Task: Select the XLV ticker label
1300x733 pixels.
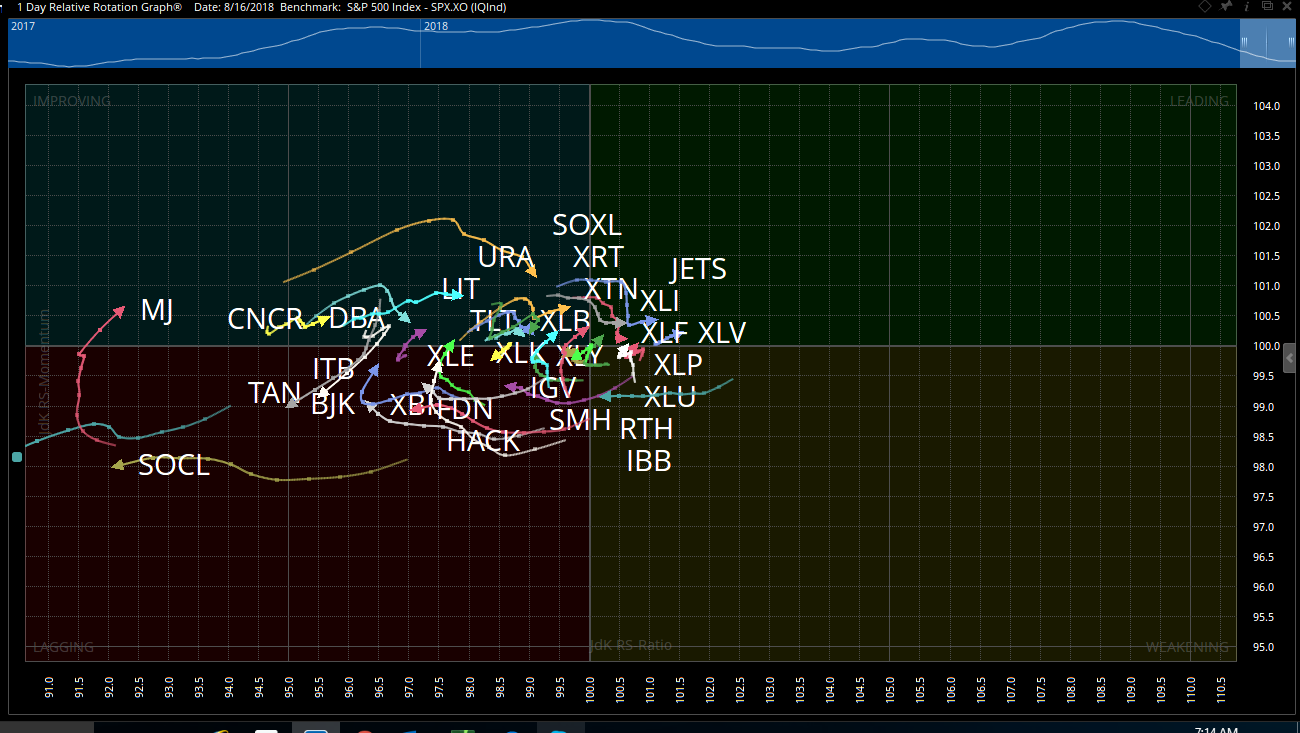Action: tap(721, 333)
